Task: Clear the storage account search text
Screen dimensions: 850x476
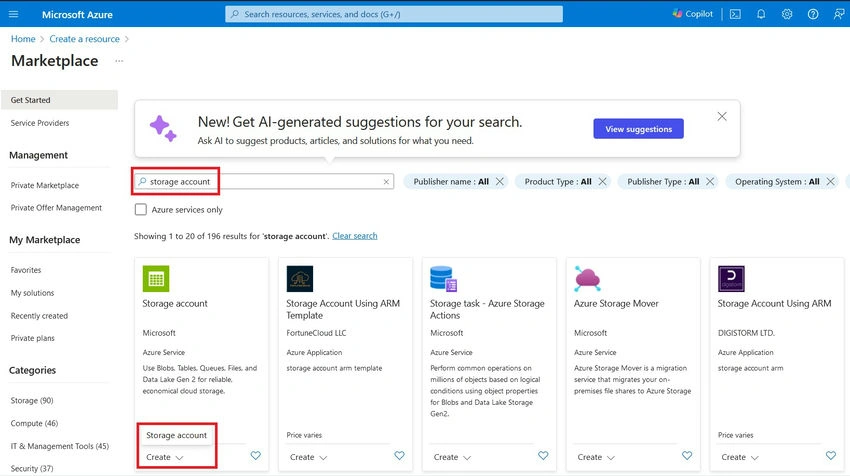Action: click(x=386, y=182)
